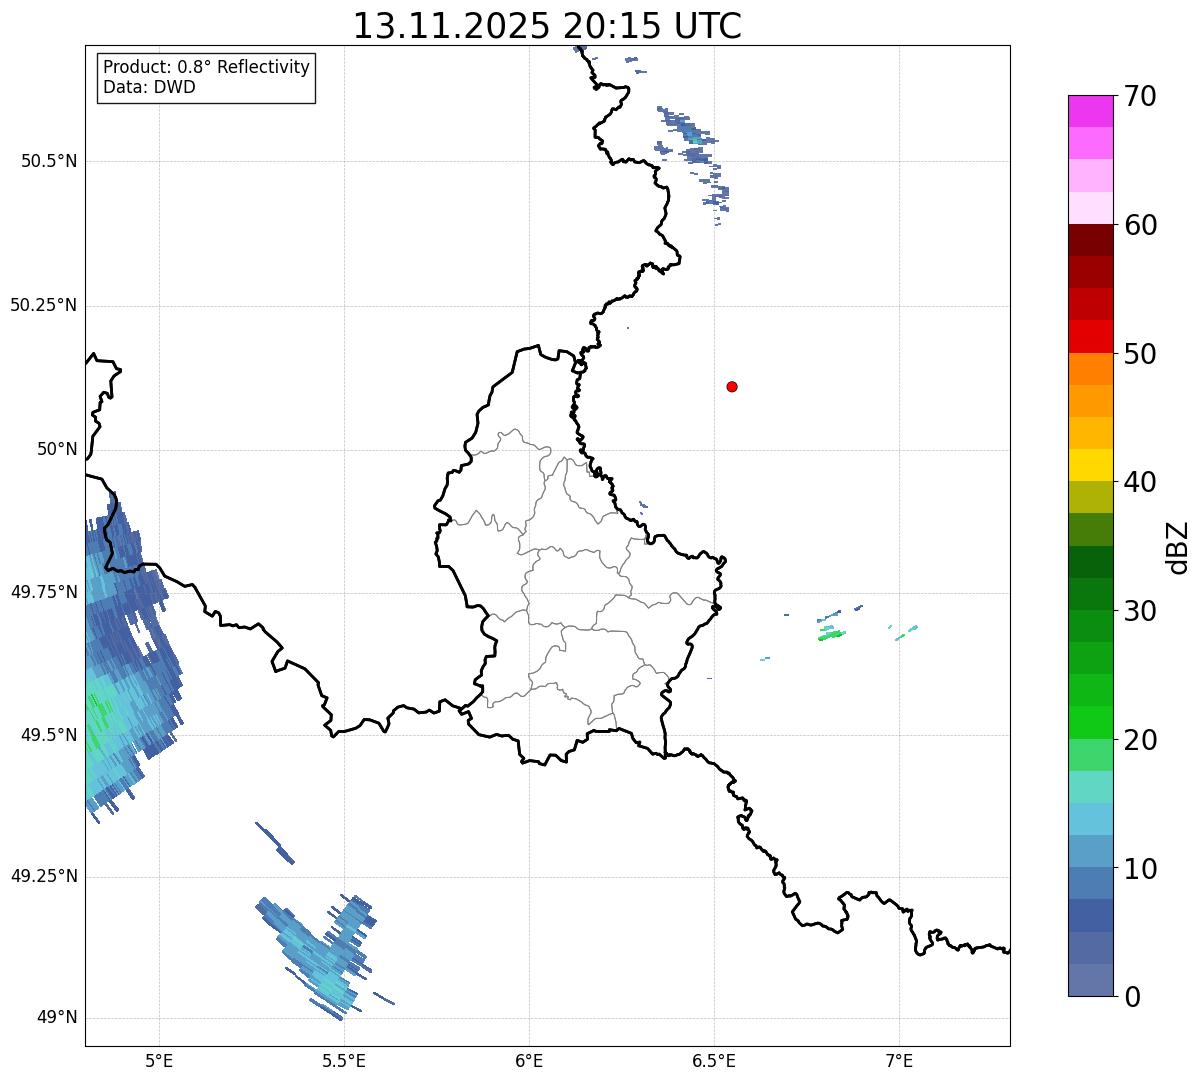The height and width of the screenshot is (1081, 1202).
Task: Click the latitude label "49.75°N"
Action: 43,592
